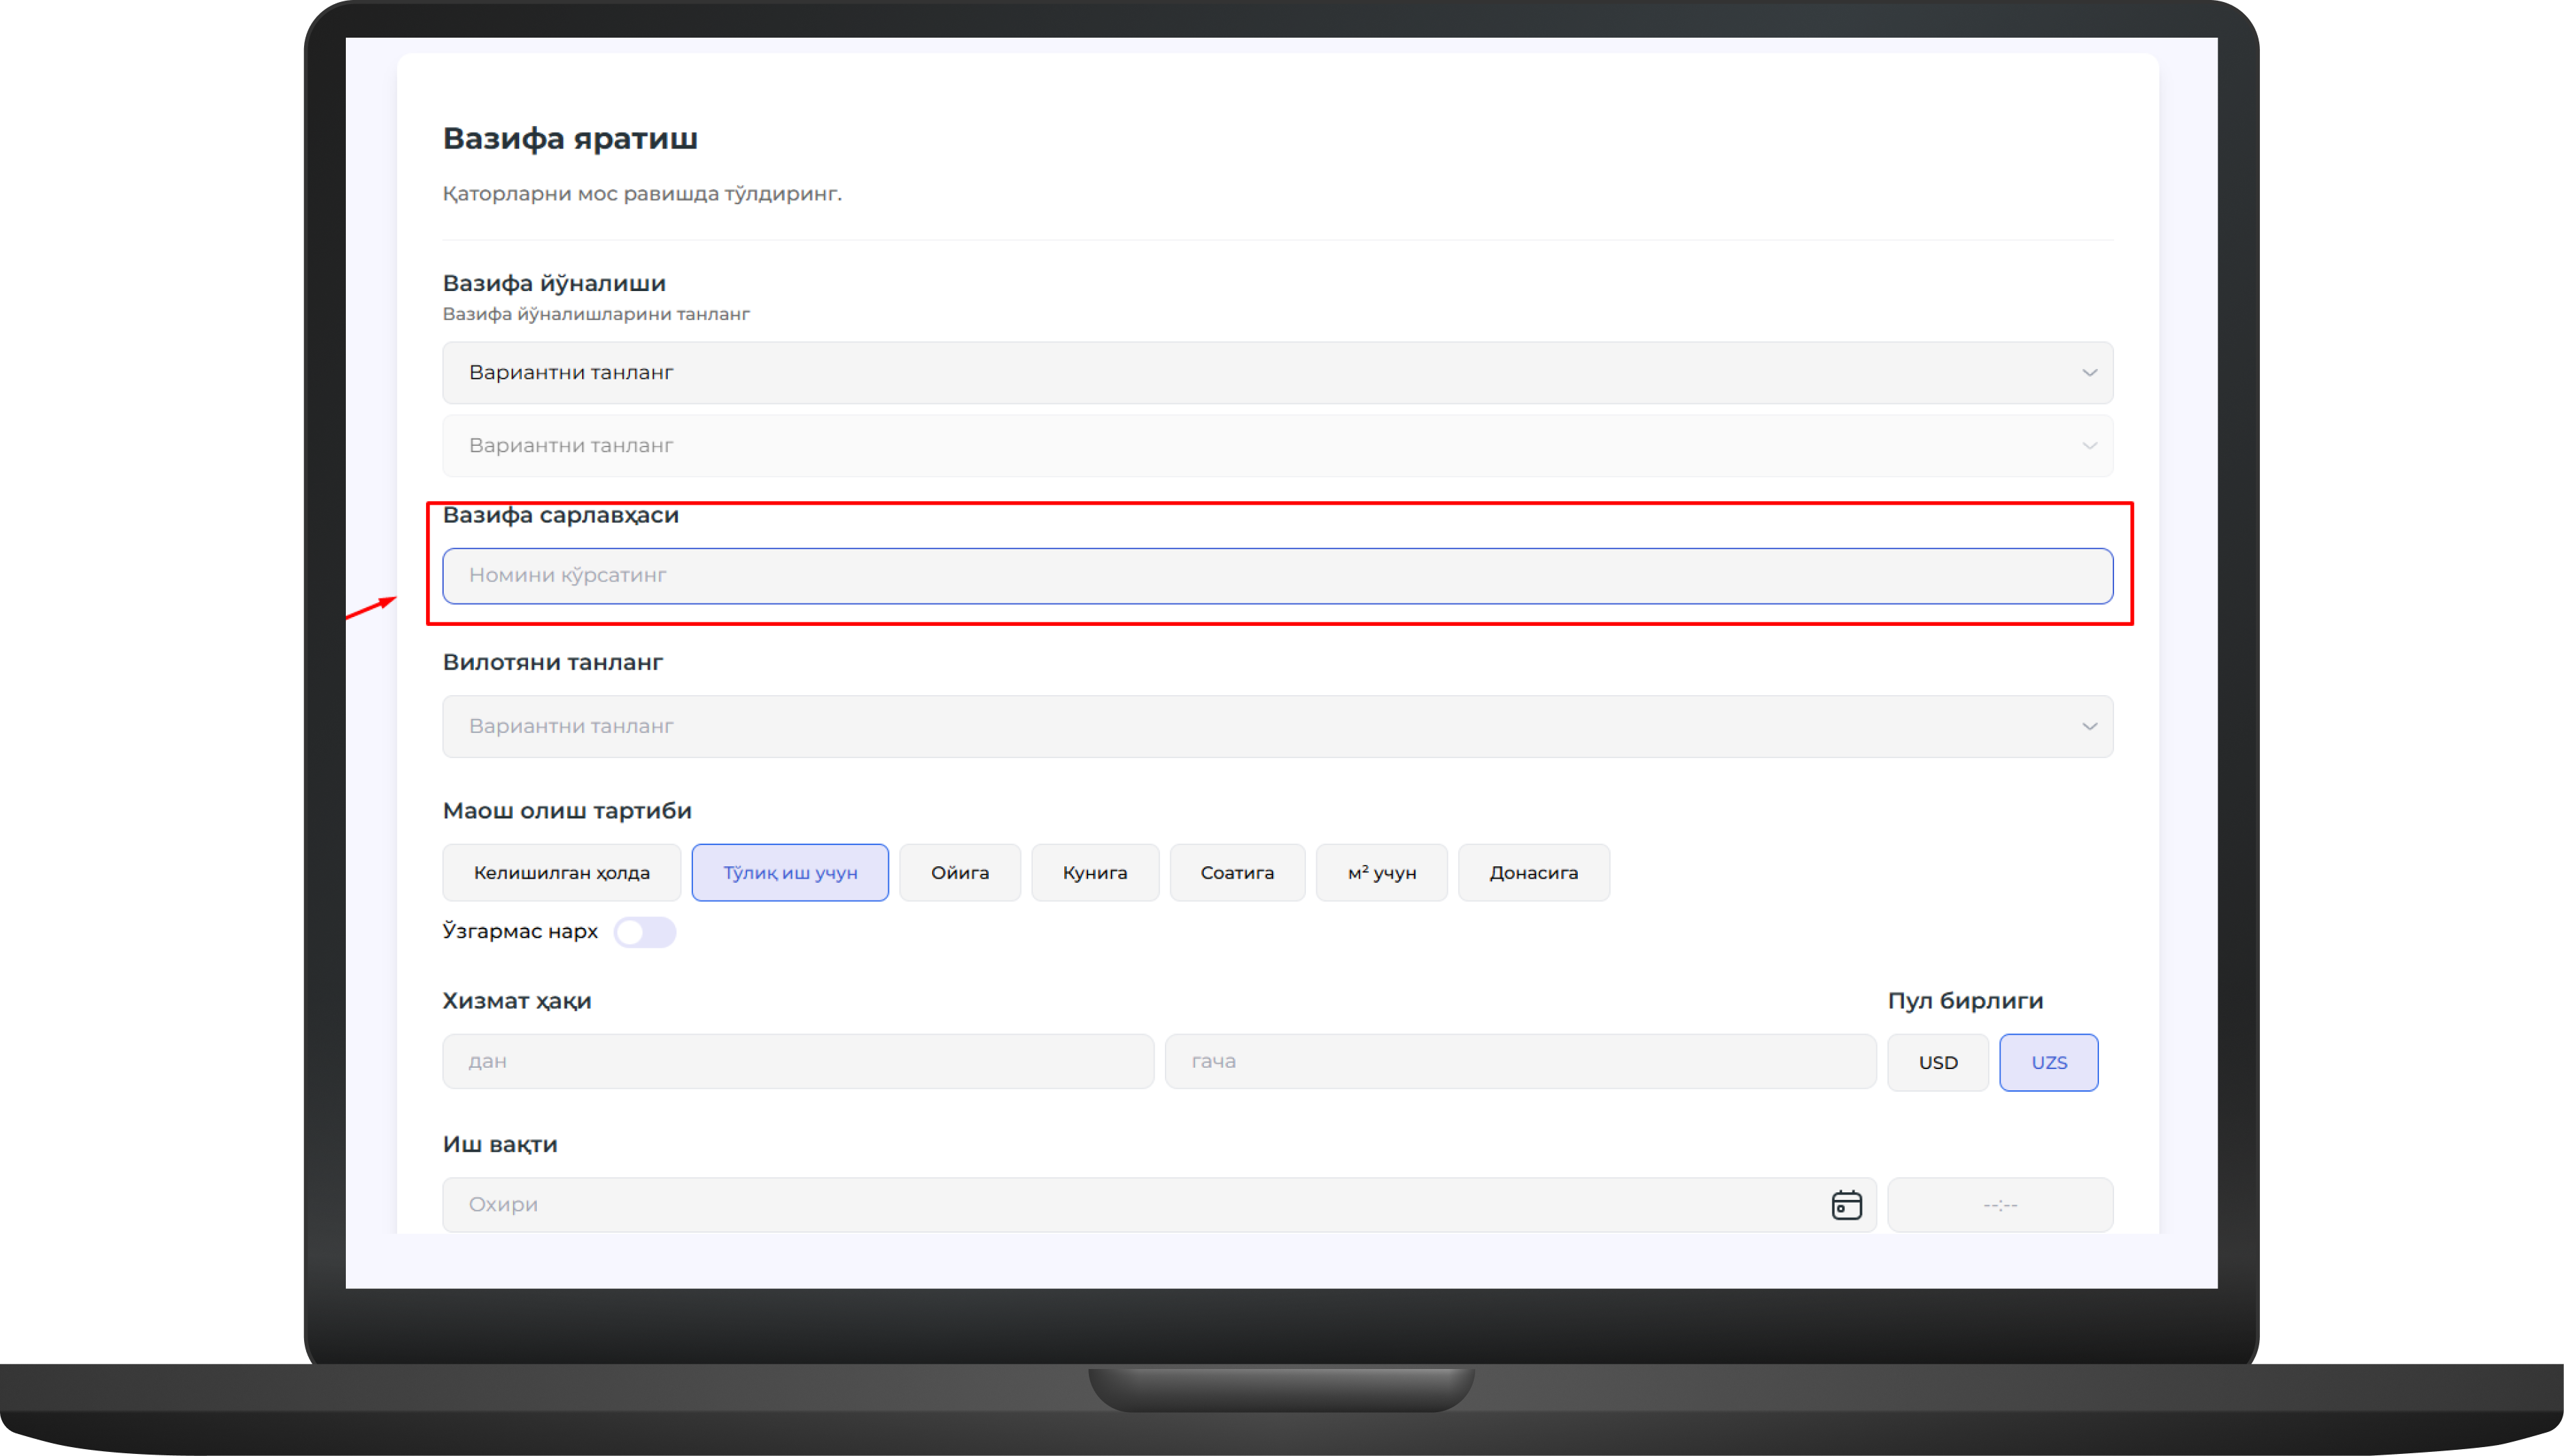Click the calendar icon in Охири field

click(1846, 1205)
